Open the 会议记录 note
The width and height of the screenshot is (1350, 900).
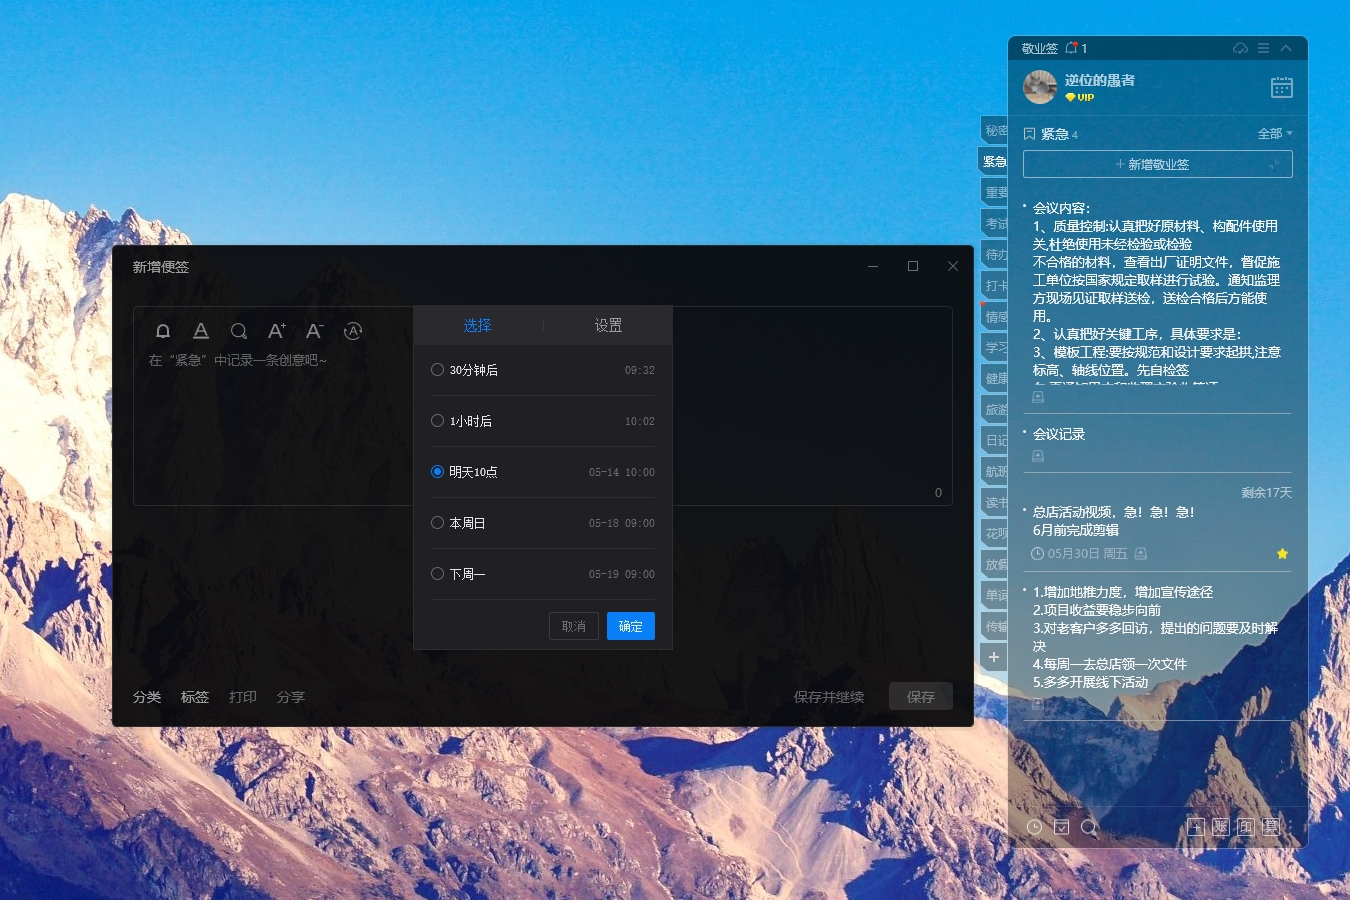1059,434
